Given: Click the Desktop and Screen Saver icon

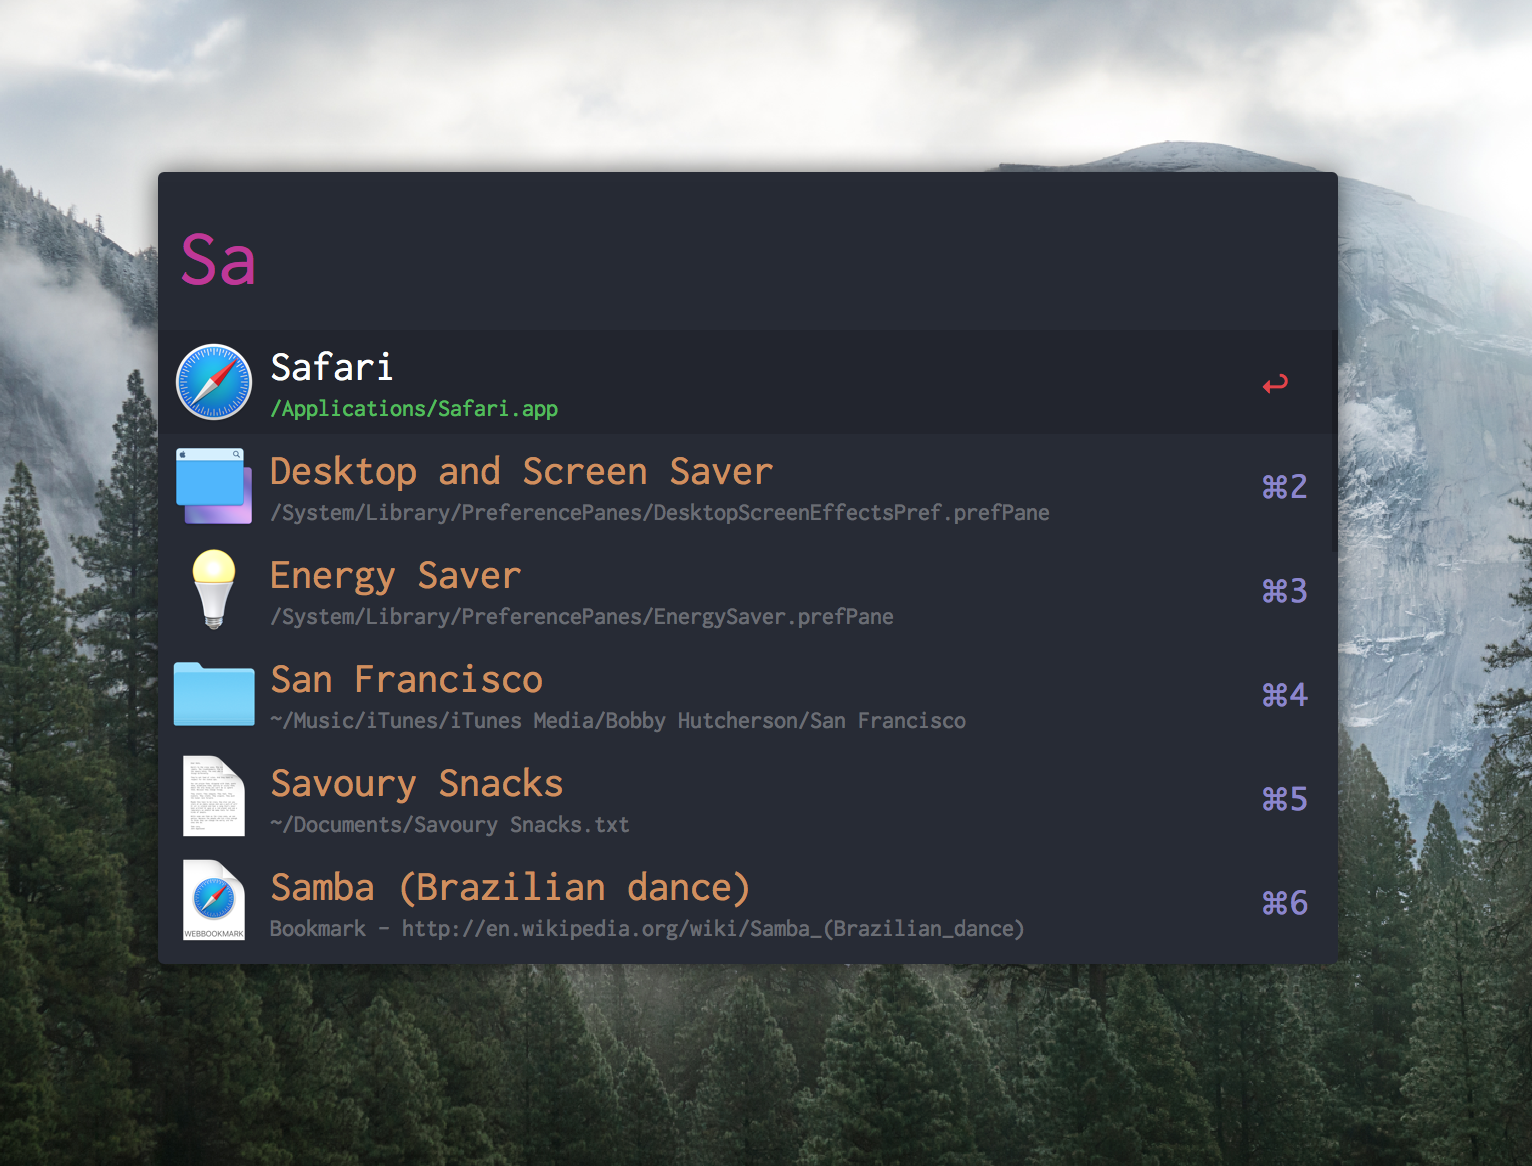Looking at the screenshot, I should [x=214, y=486].
